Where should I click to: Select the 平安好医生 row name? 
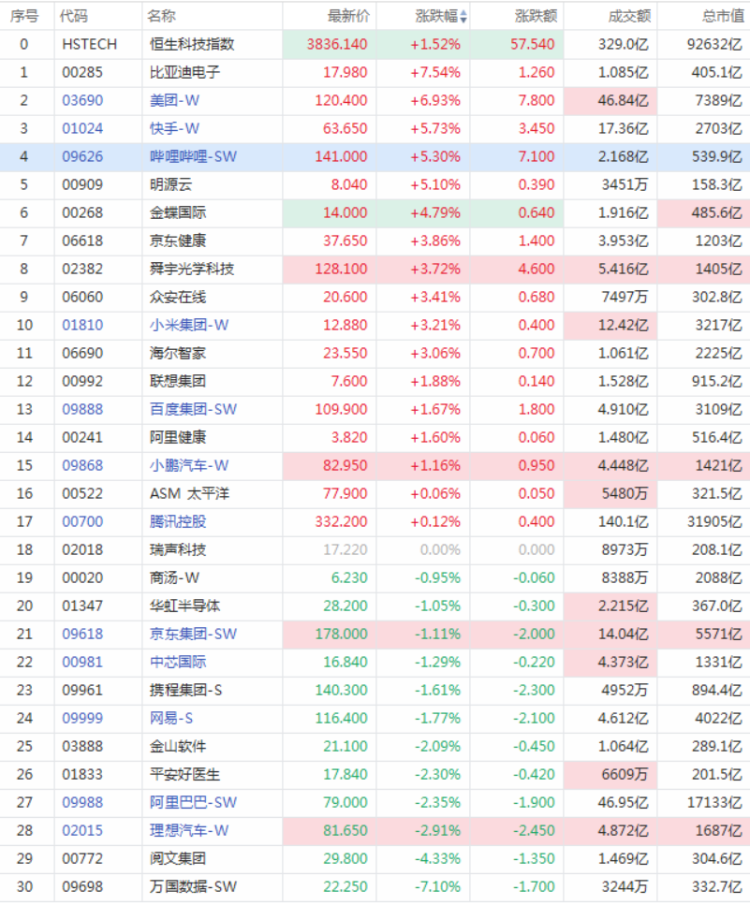185,775
